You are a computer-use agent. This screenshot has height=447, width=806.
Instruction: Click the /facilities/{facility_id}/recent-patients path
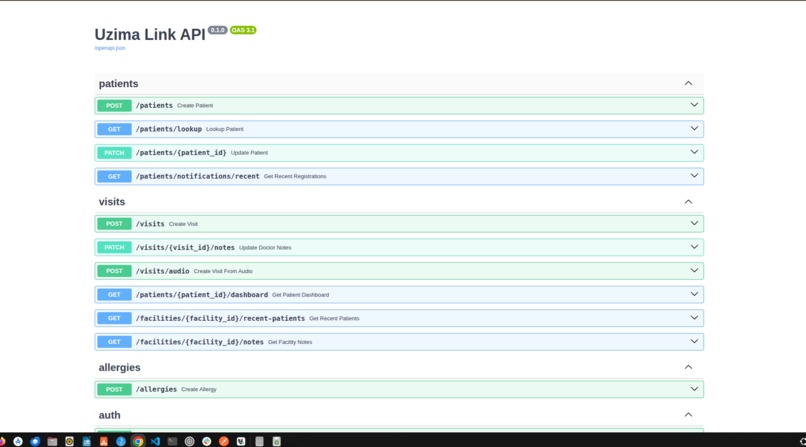(x=220, y=318)
